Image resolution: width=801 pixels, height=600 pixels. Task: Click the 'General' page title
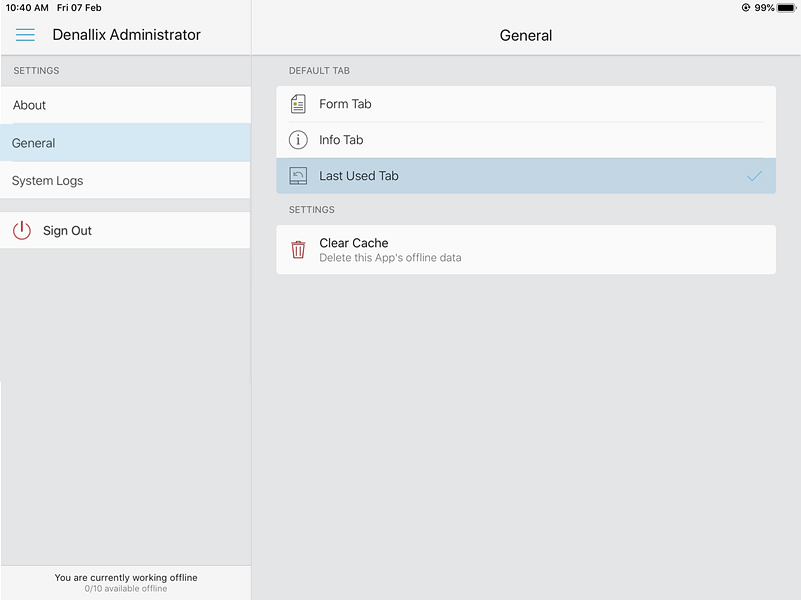(x=526, y=35)
